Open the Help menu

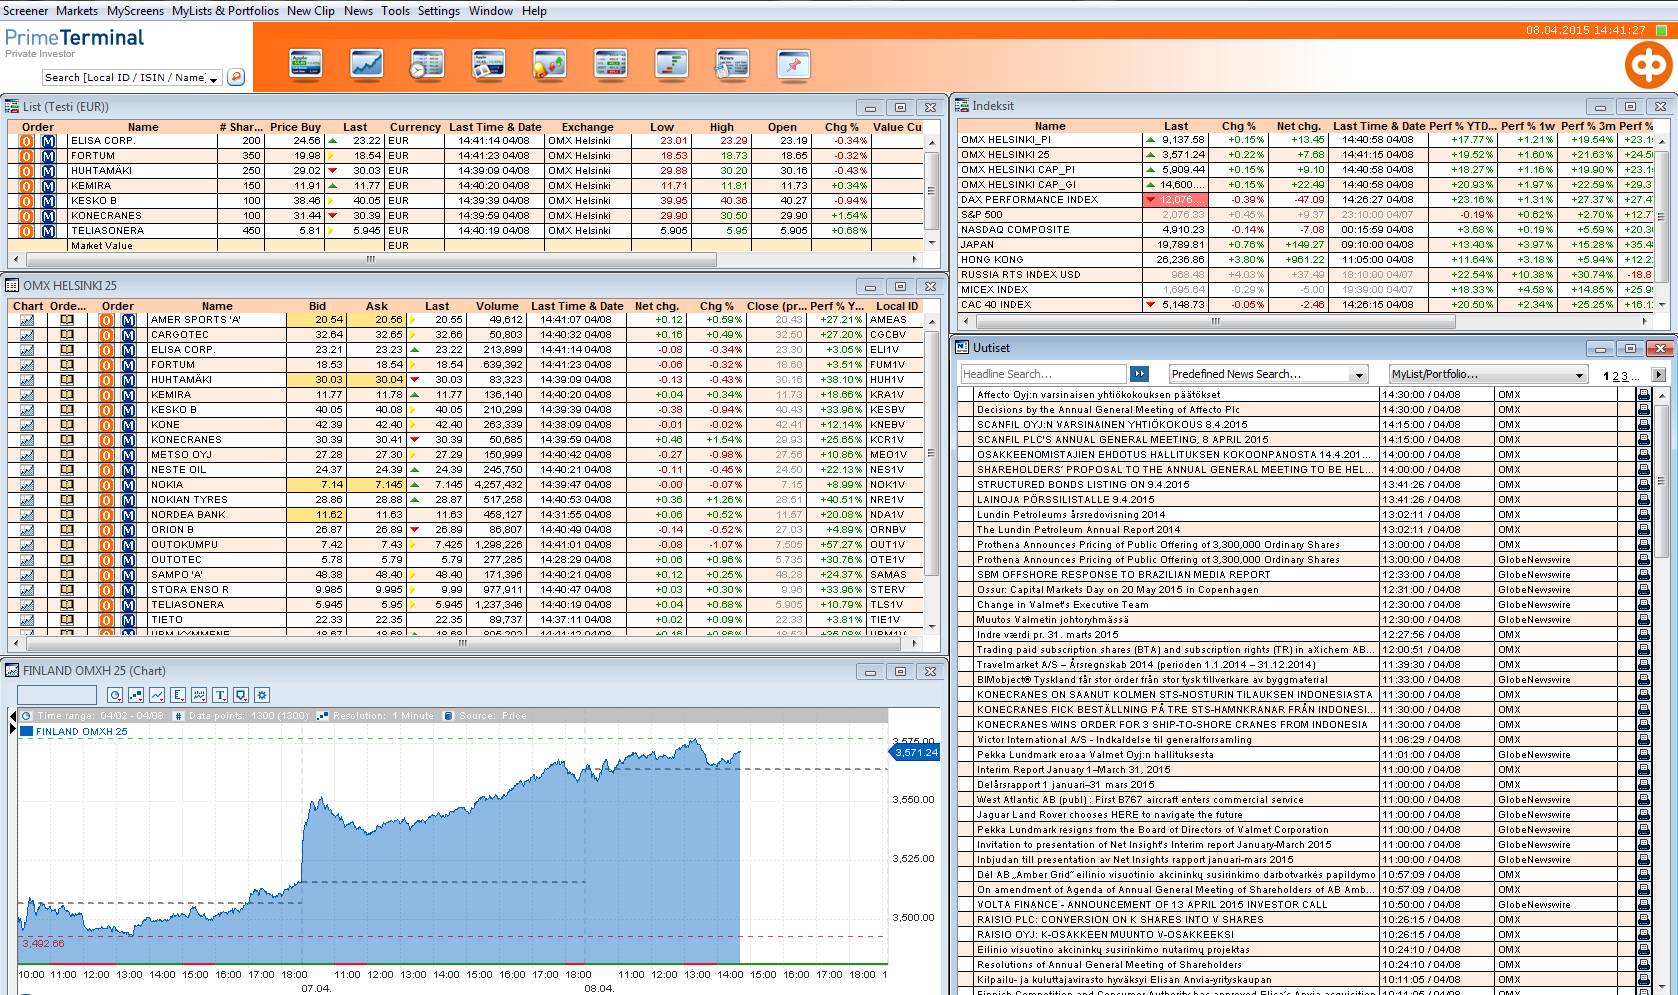pos(534,11)
